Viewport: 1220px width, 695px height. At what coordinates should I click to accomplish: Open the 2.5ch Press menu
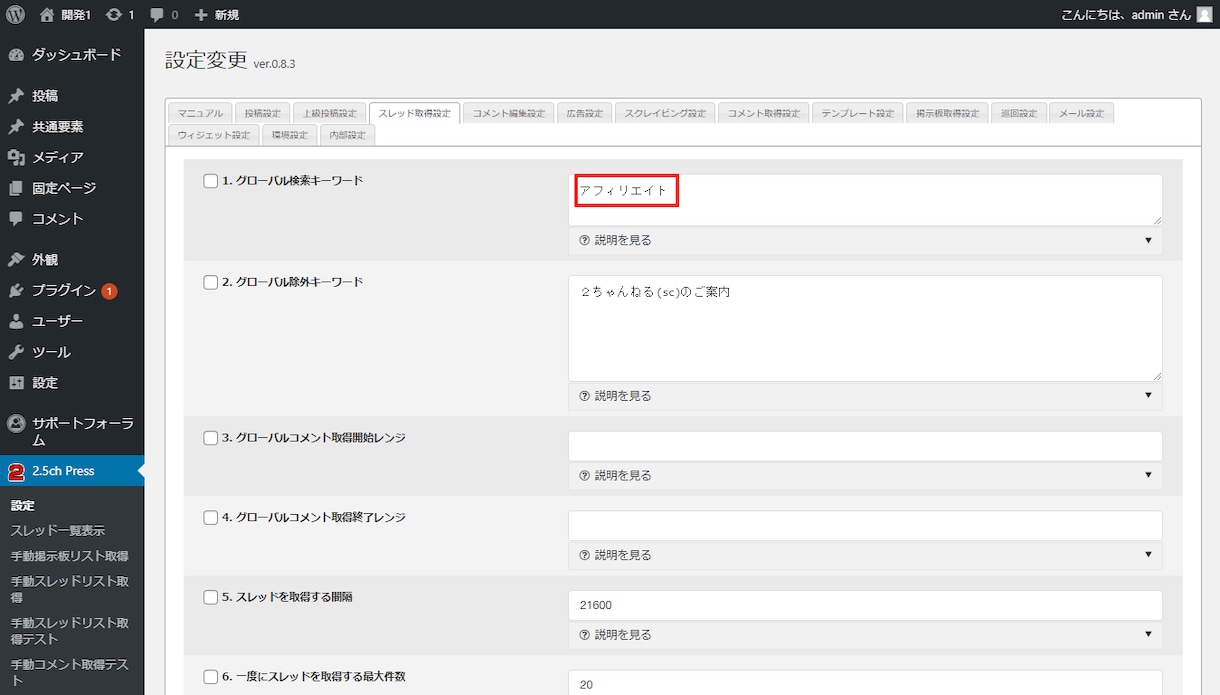click(72, 471)
